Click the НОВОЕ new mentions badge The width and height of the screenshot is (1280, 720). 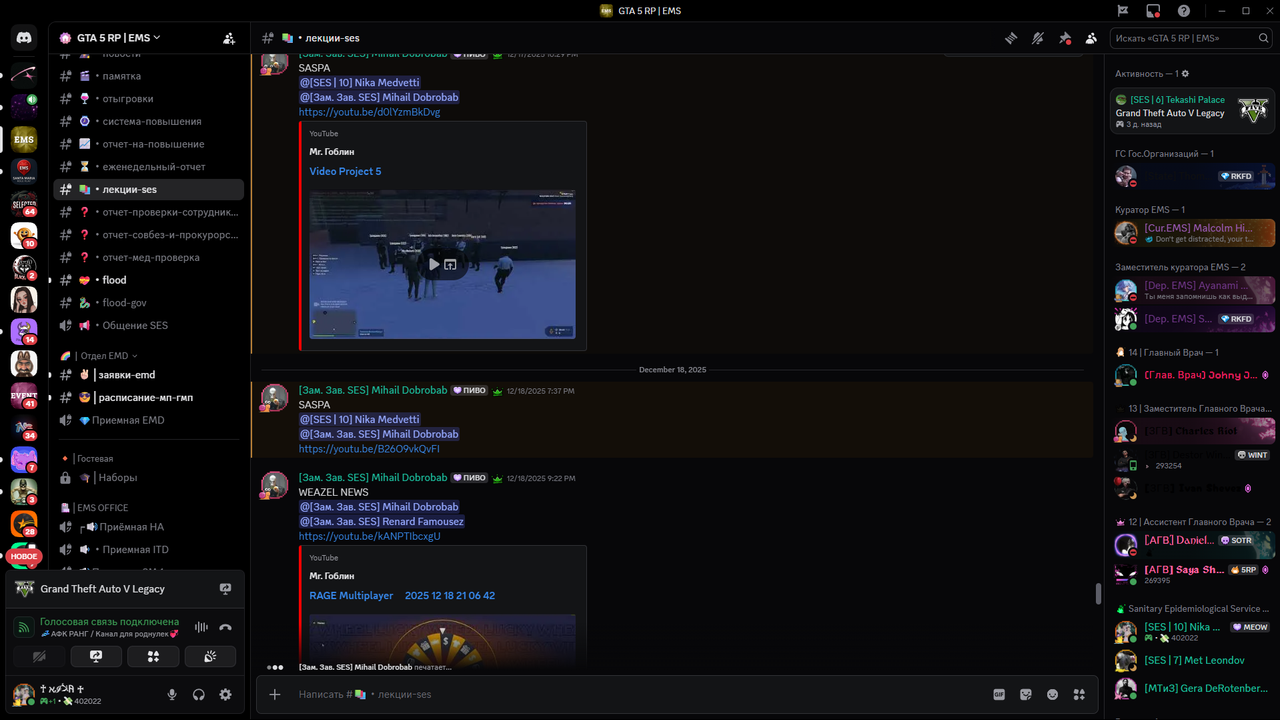(x=24, y=556)
